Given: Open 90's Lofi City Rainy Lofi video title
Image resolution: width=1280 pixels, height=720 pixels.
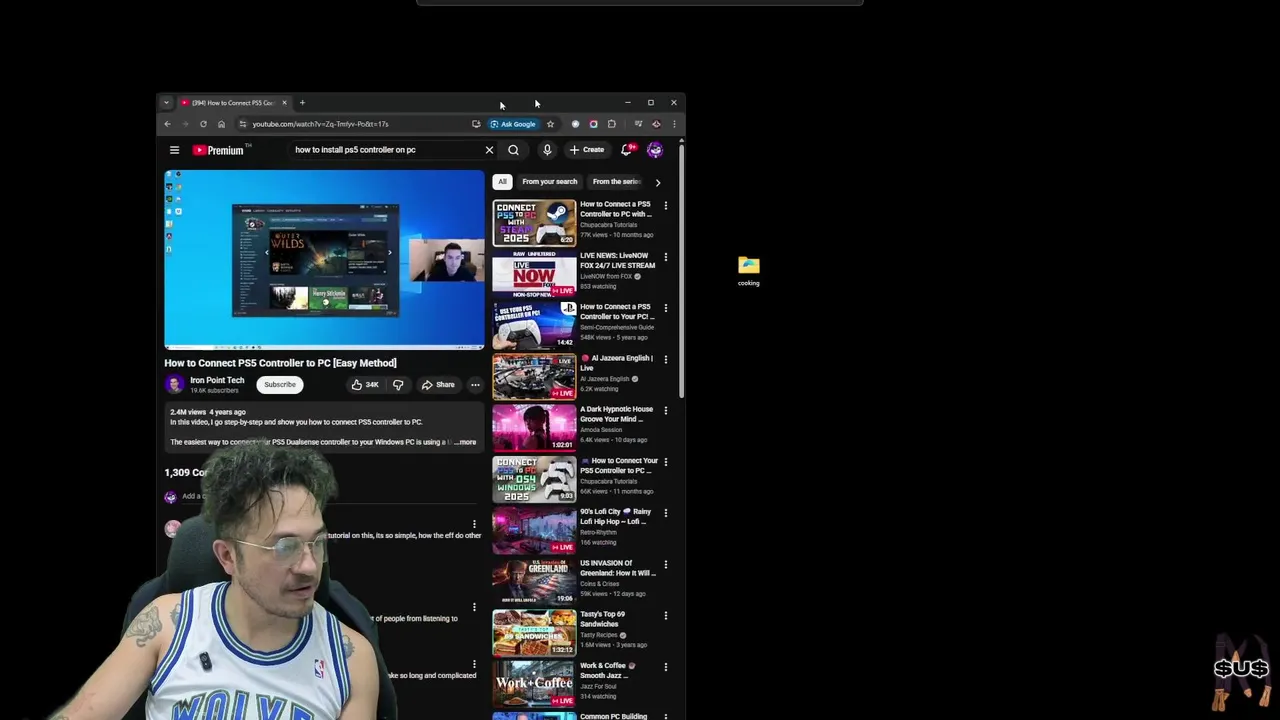Looking at the screenshot, I should pyautogui.click(x=614, y=517).
